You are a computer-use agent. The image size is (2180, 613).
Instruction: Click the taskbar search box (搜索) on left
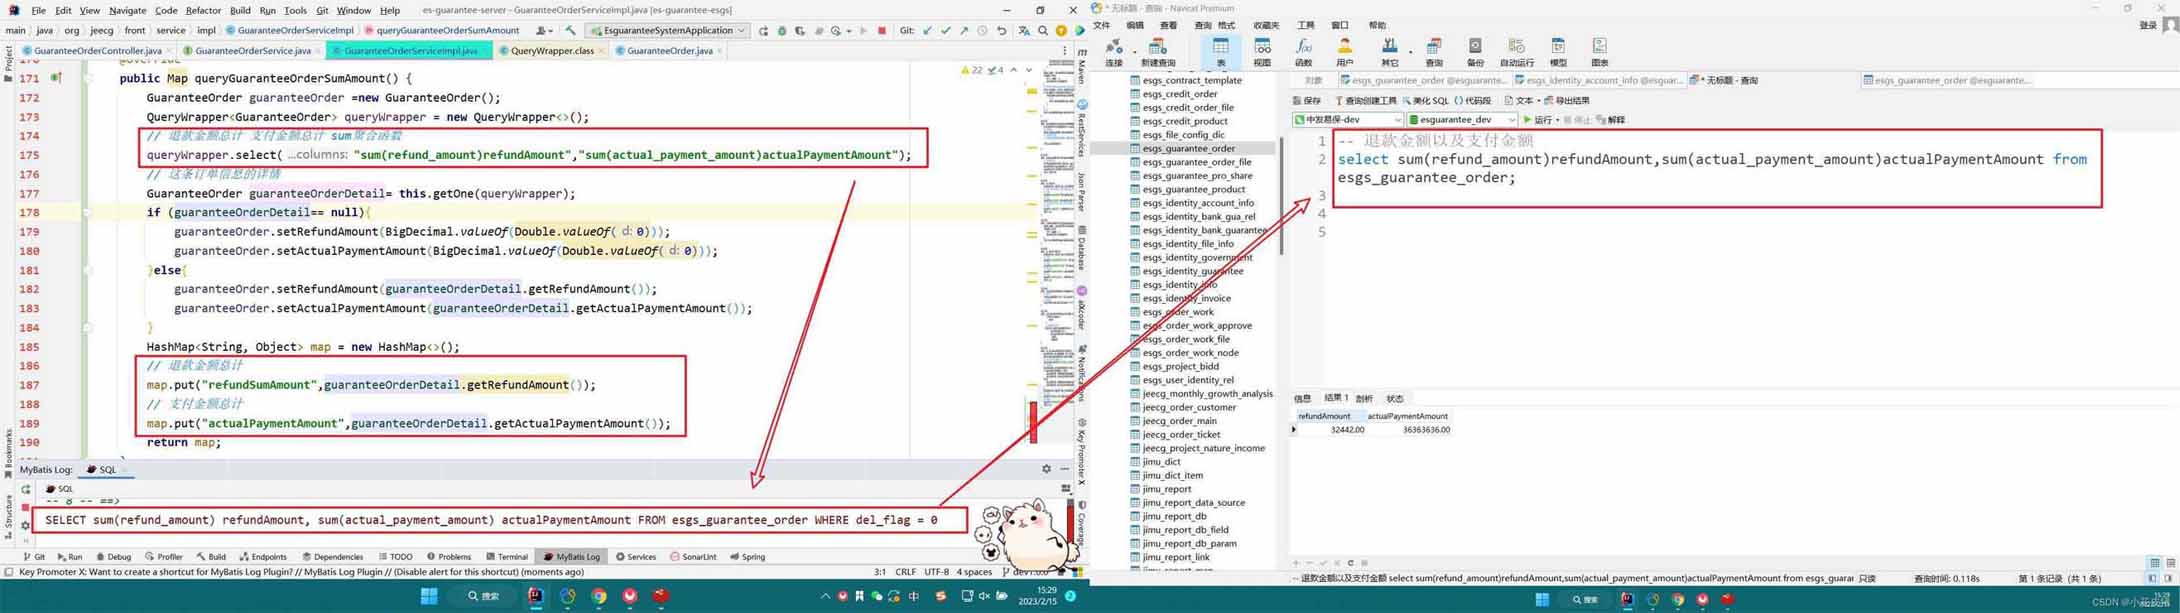(482, 596)
